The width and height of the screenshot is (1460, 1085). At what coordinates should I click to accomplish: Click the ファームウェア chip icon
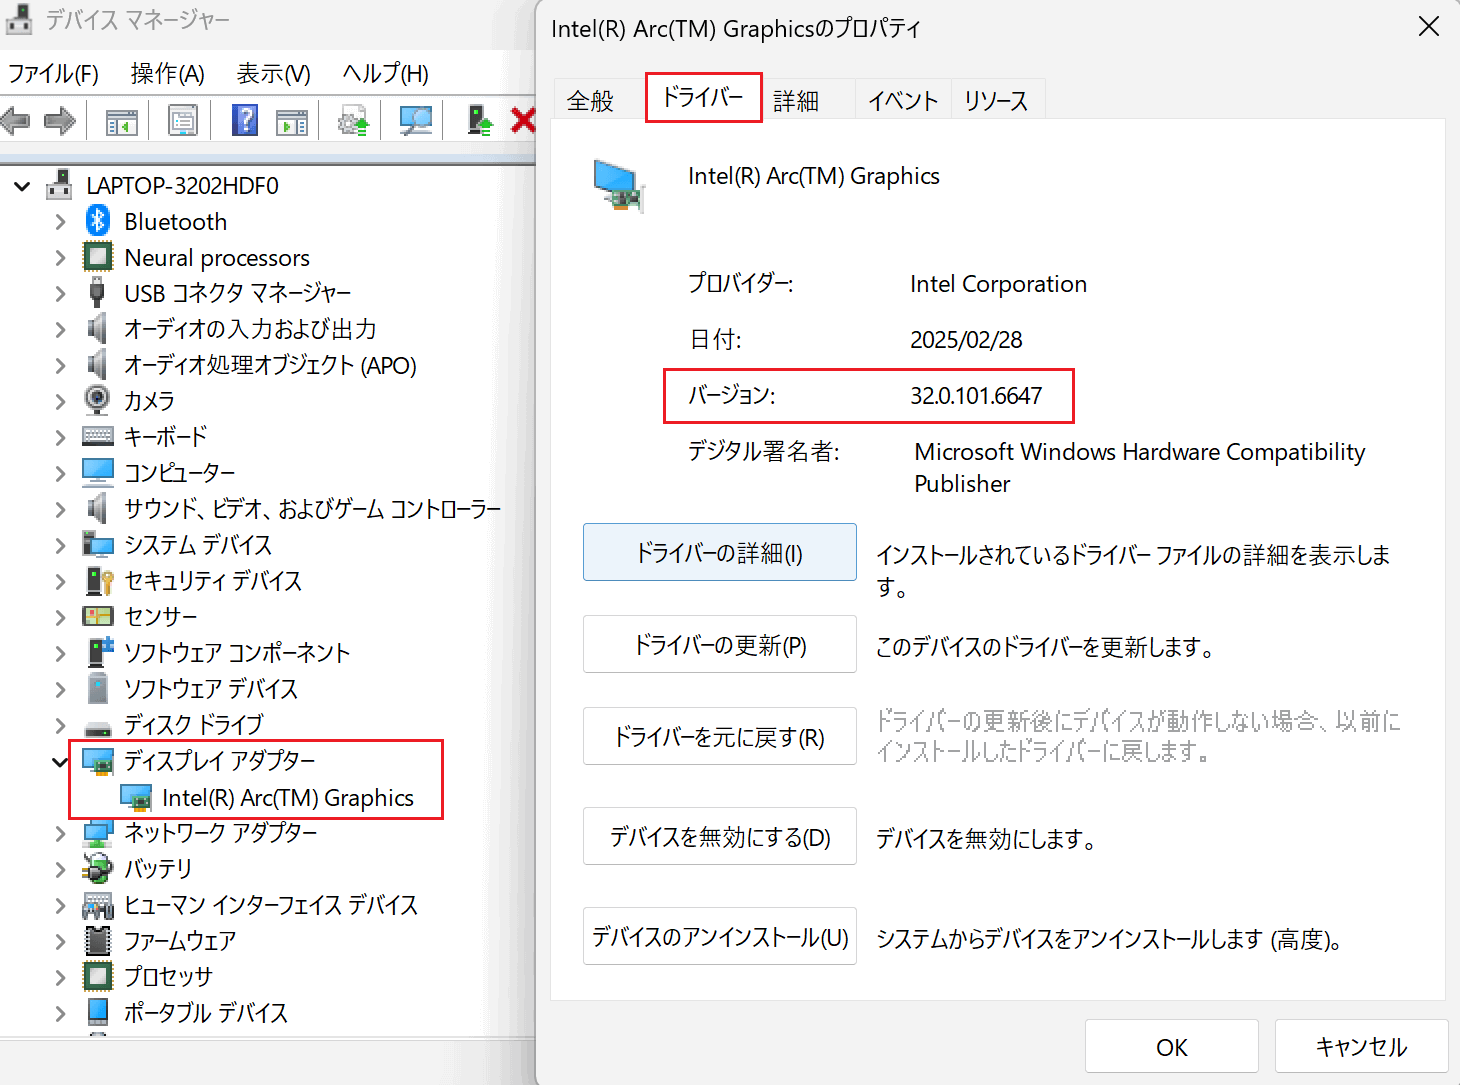pos(98,940)
